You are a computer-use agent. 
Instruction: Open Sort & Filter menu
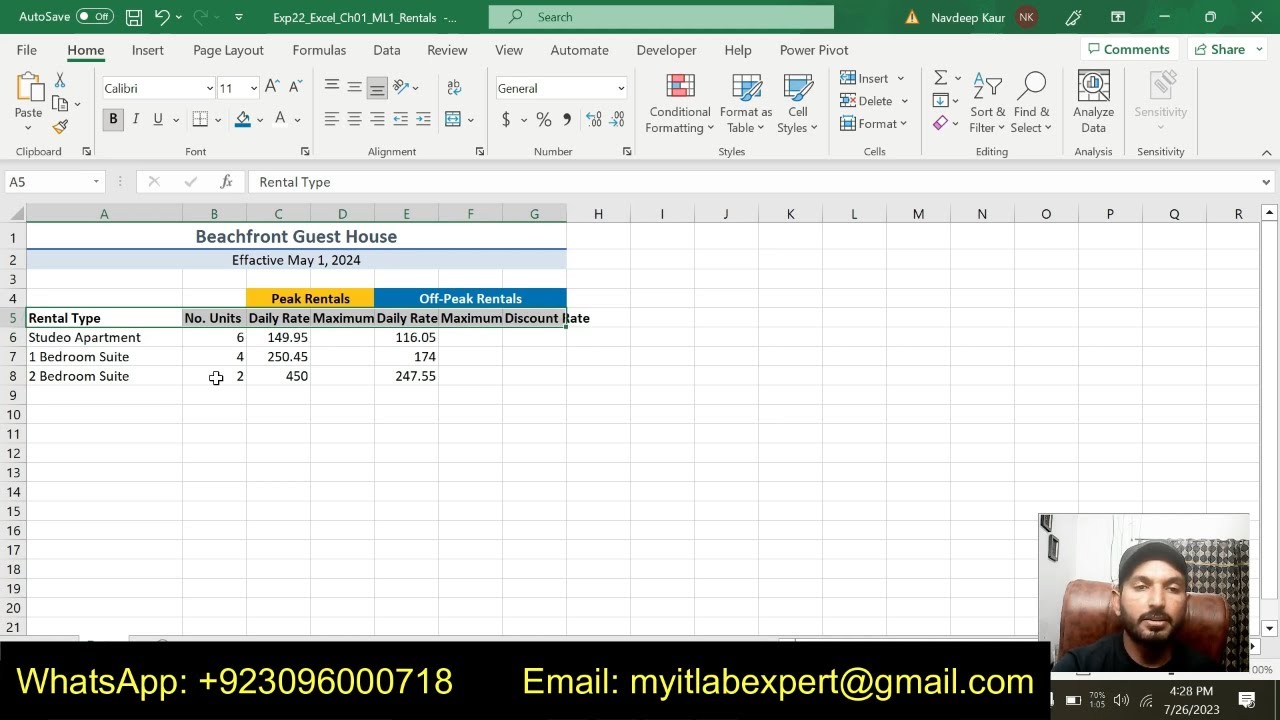point(987,102)
